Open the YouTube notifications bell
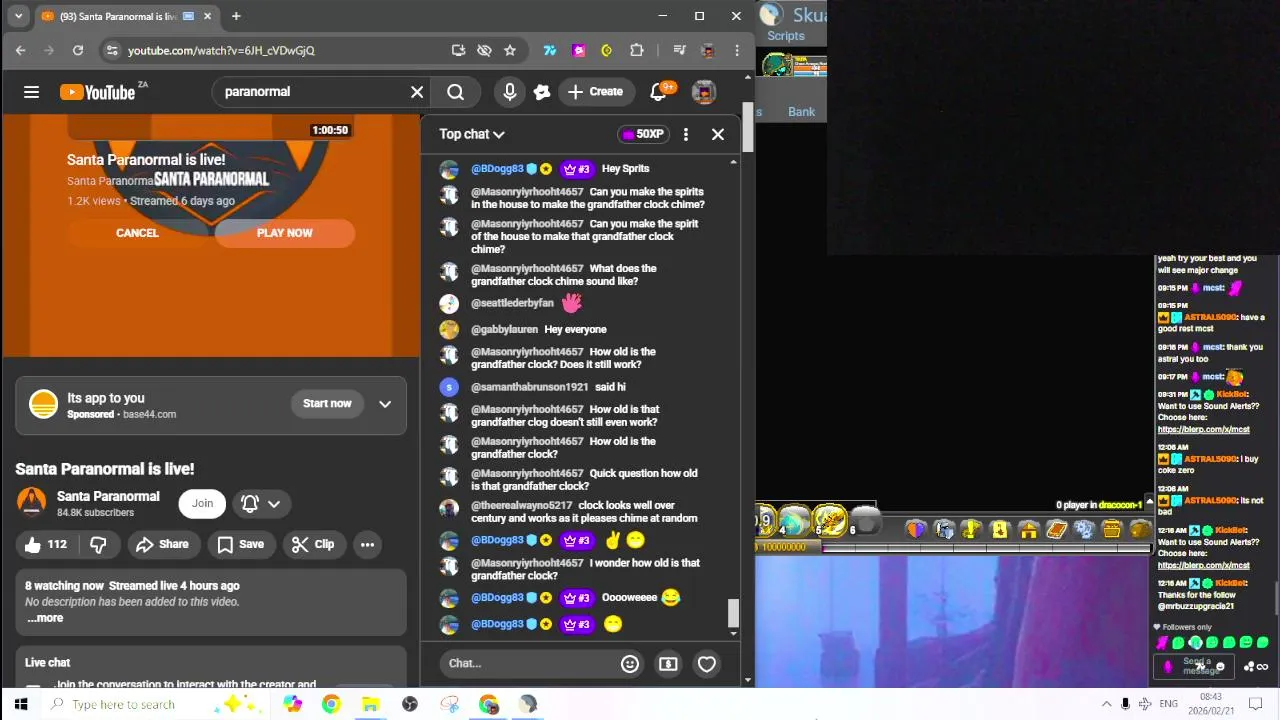This screenshot has width=1280, height=720. (x=658, y=92)
